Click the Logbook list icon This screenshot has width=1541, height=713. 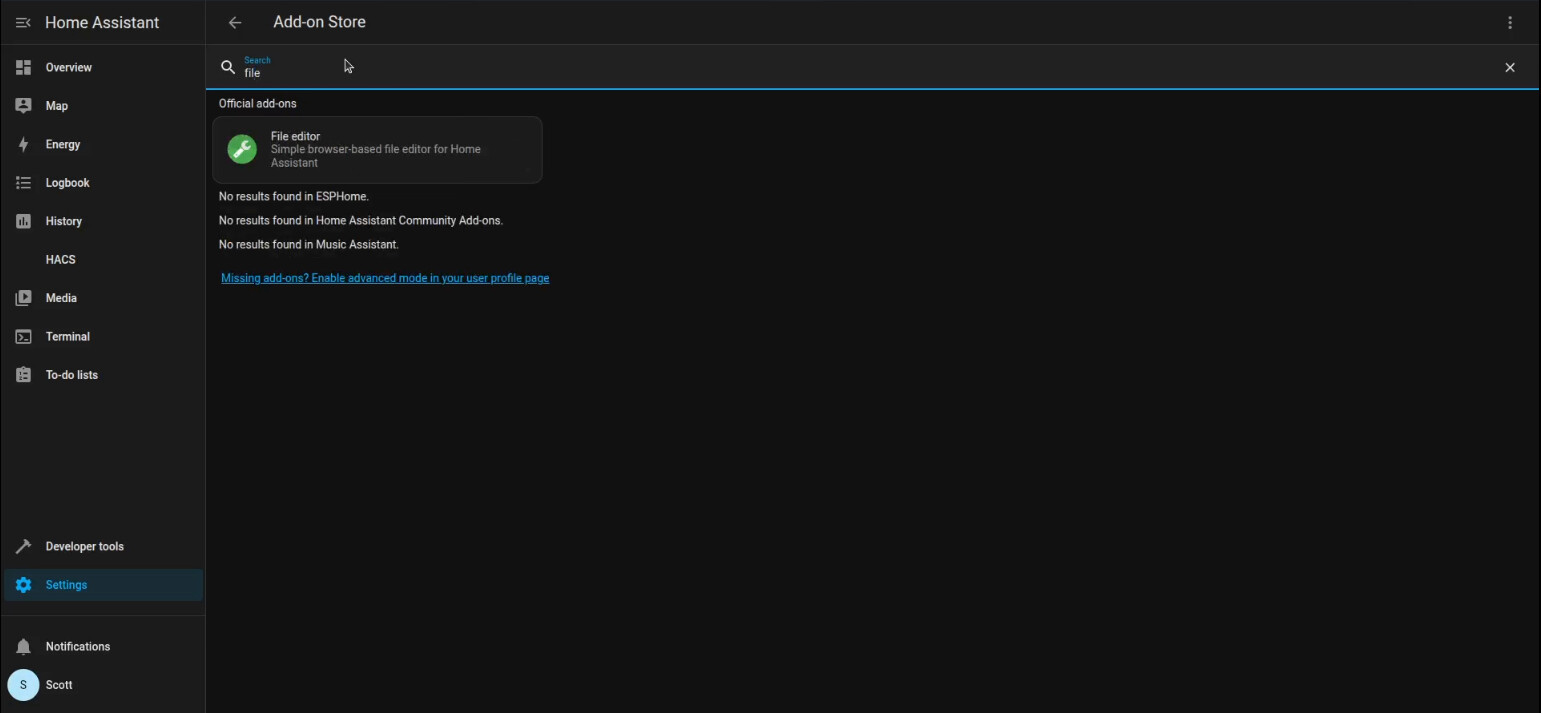23,182
